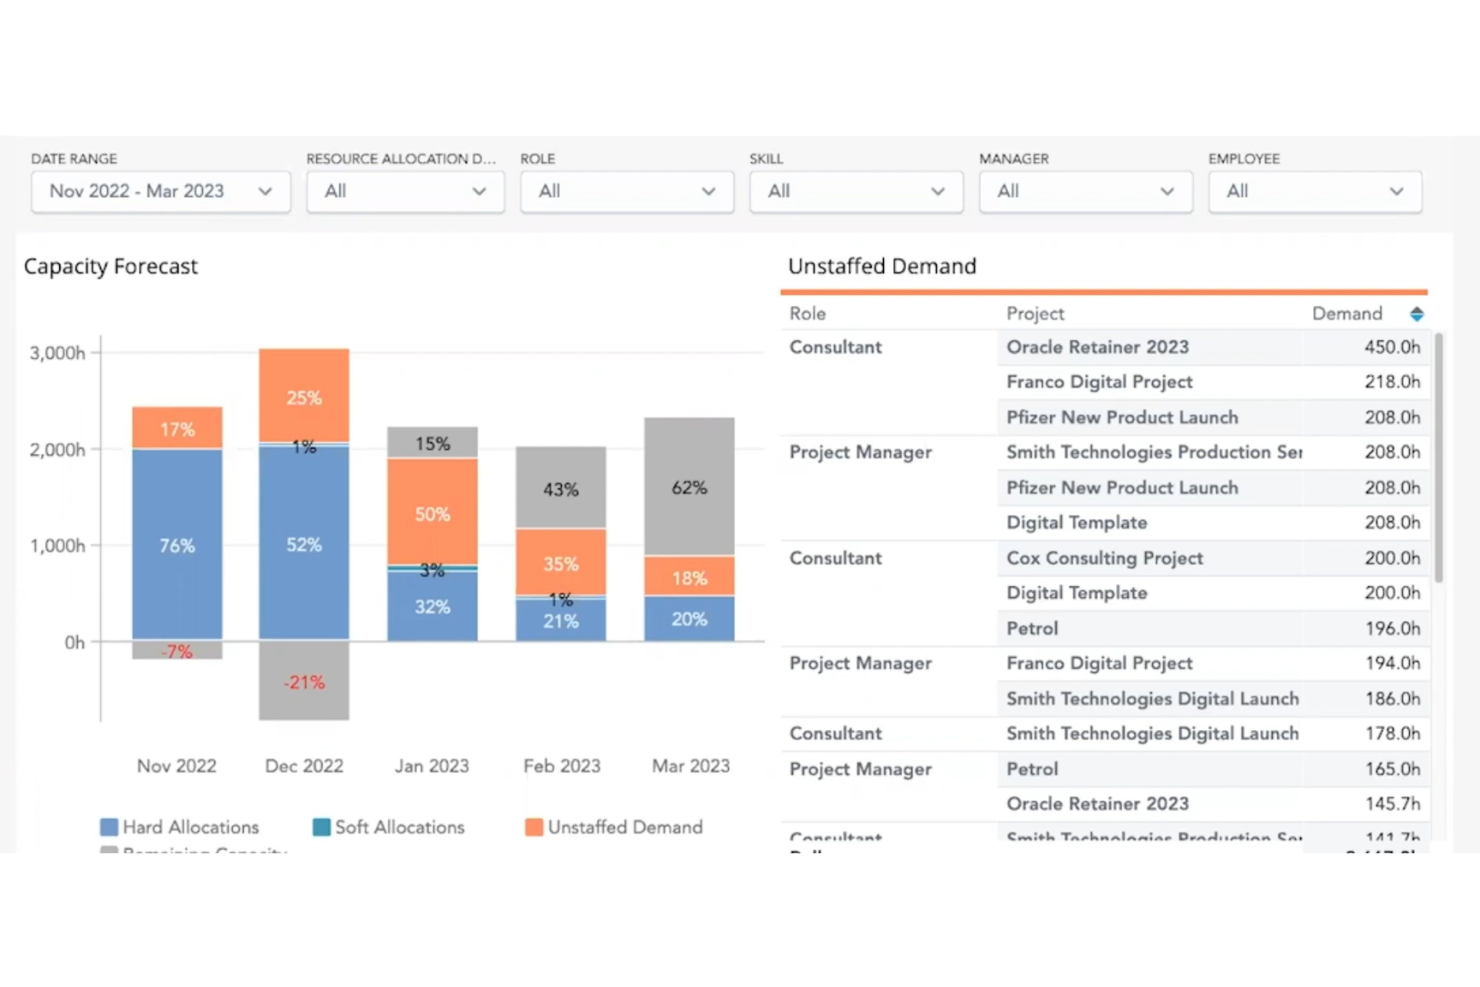Open the Date Range dropdown
Image resolution: width=1480 pixels, height=987 pixels.
click(x=160, y=191)
